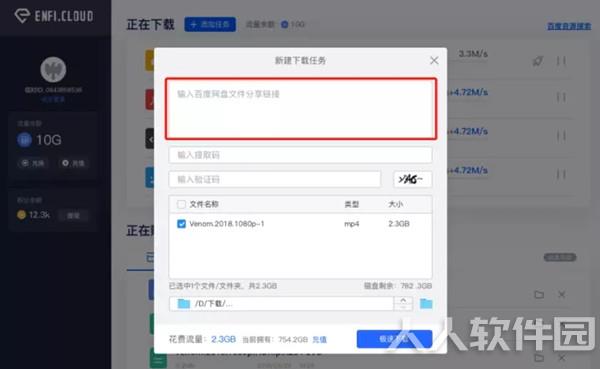600x369 pixels.
Task: Click the blue link under the user ID
Action: pyautogui.click(x=53, y=99)
